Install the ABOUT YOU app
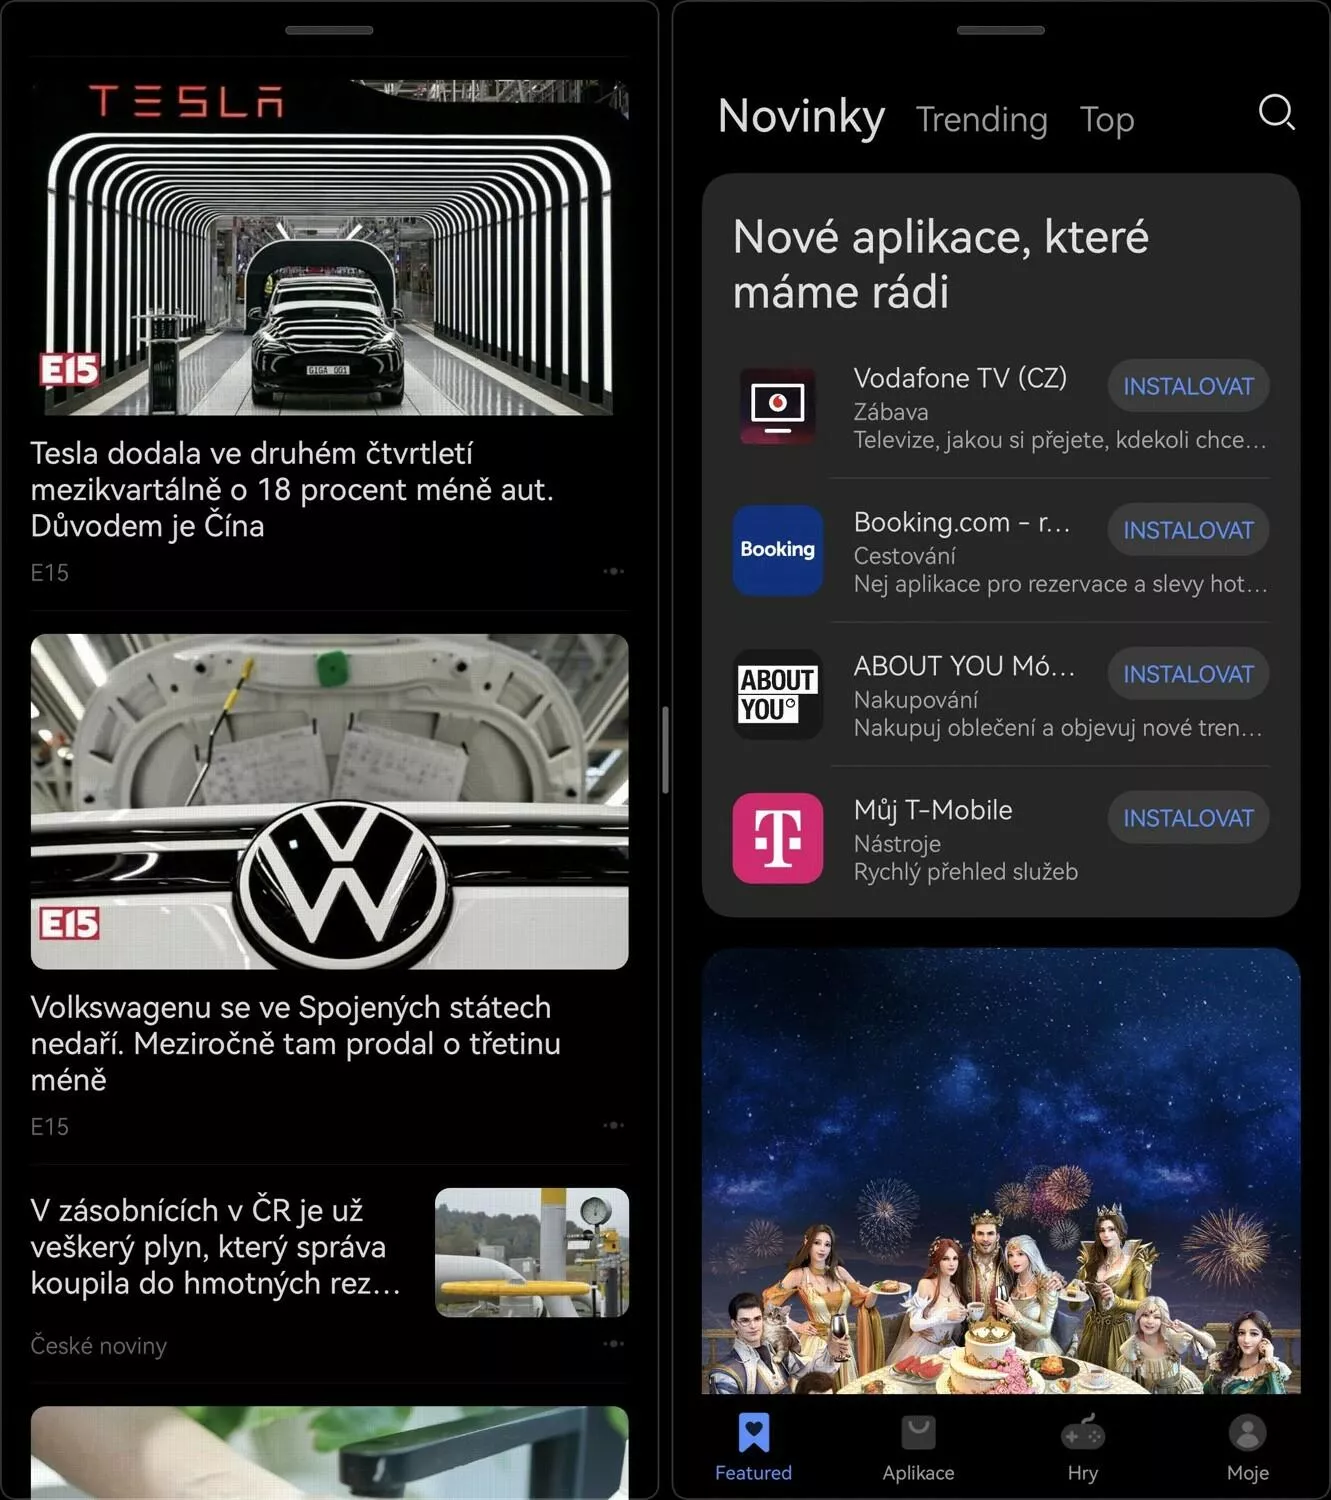The height and width of the screenshot is (1500, 1331). (1188, 674)
